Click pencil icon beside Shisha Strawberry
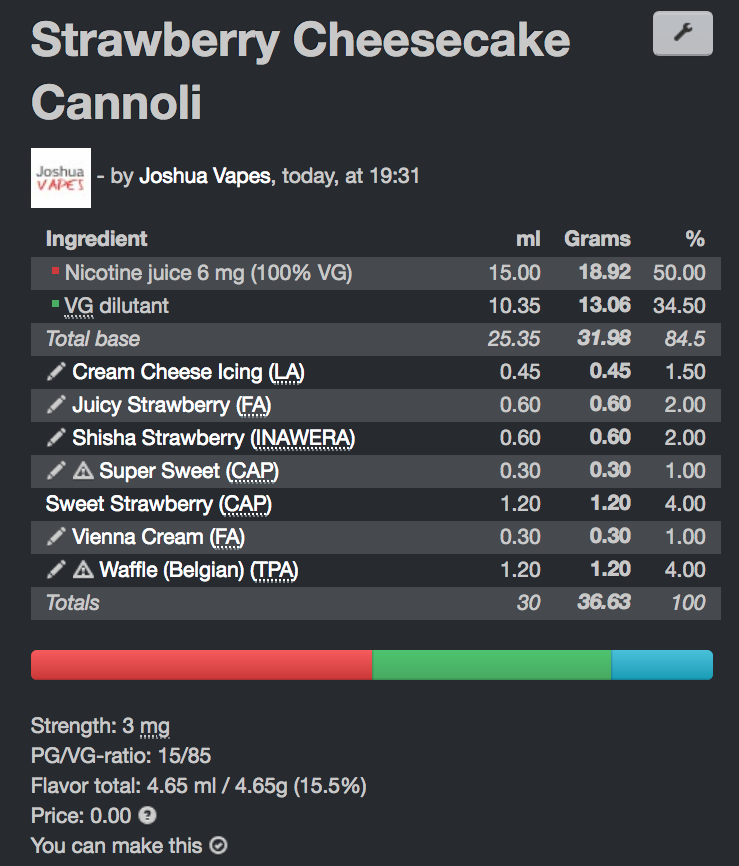Image resolution: width=739 pixels, height=866 pixels. (x=56, y=438)
